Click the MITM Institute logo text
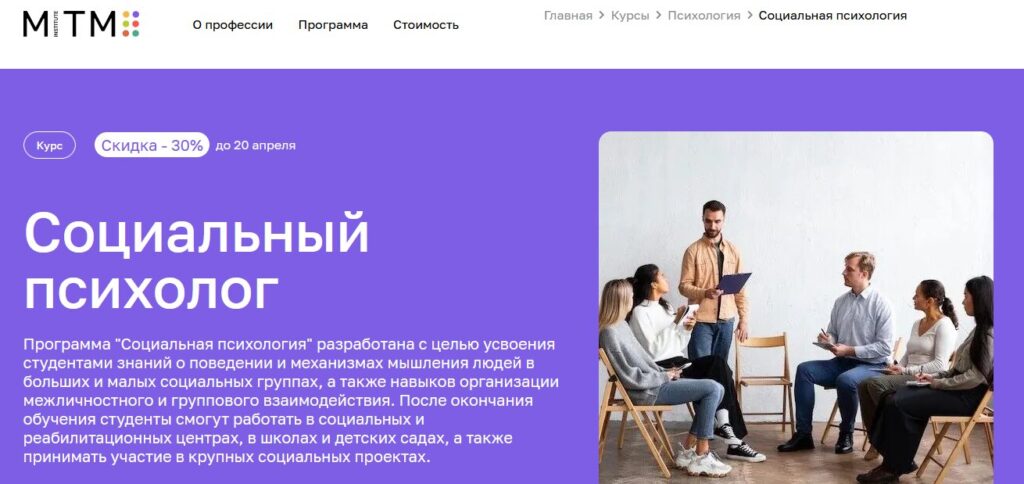1024x484 pixels. (70, 24)
